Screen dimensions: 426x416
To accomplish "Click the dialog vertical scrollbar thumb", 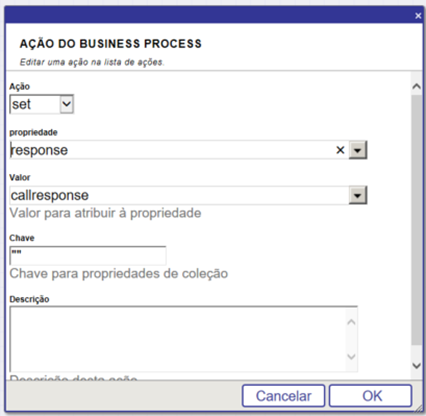I will [416, 220].
